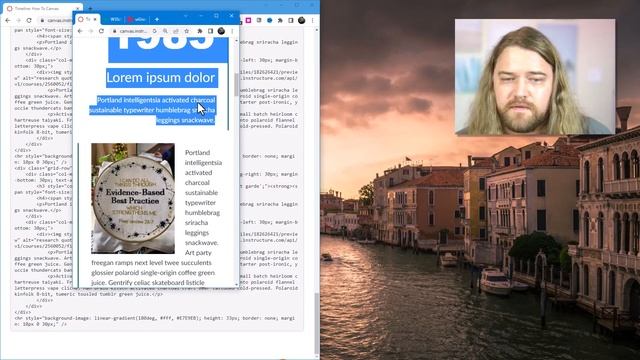Image resolution: width=640 pixels, height=360 pixels.
Task: Open tab search chevron in front window
Action: pos(186,16)
